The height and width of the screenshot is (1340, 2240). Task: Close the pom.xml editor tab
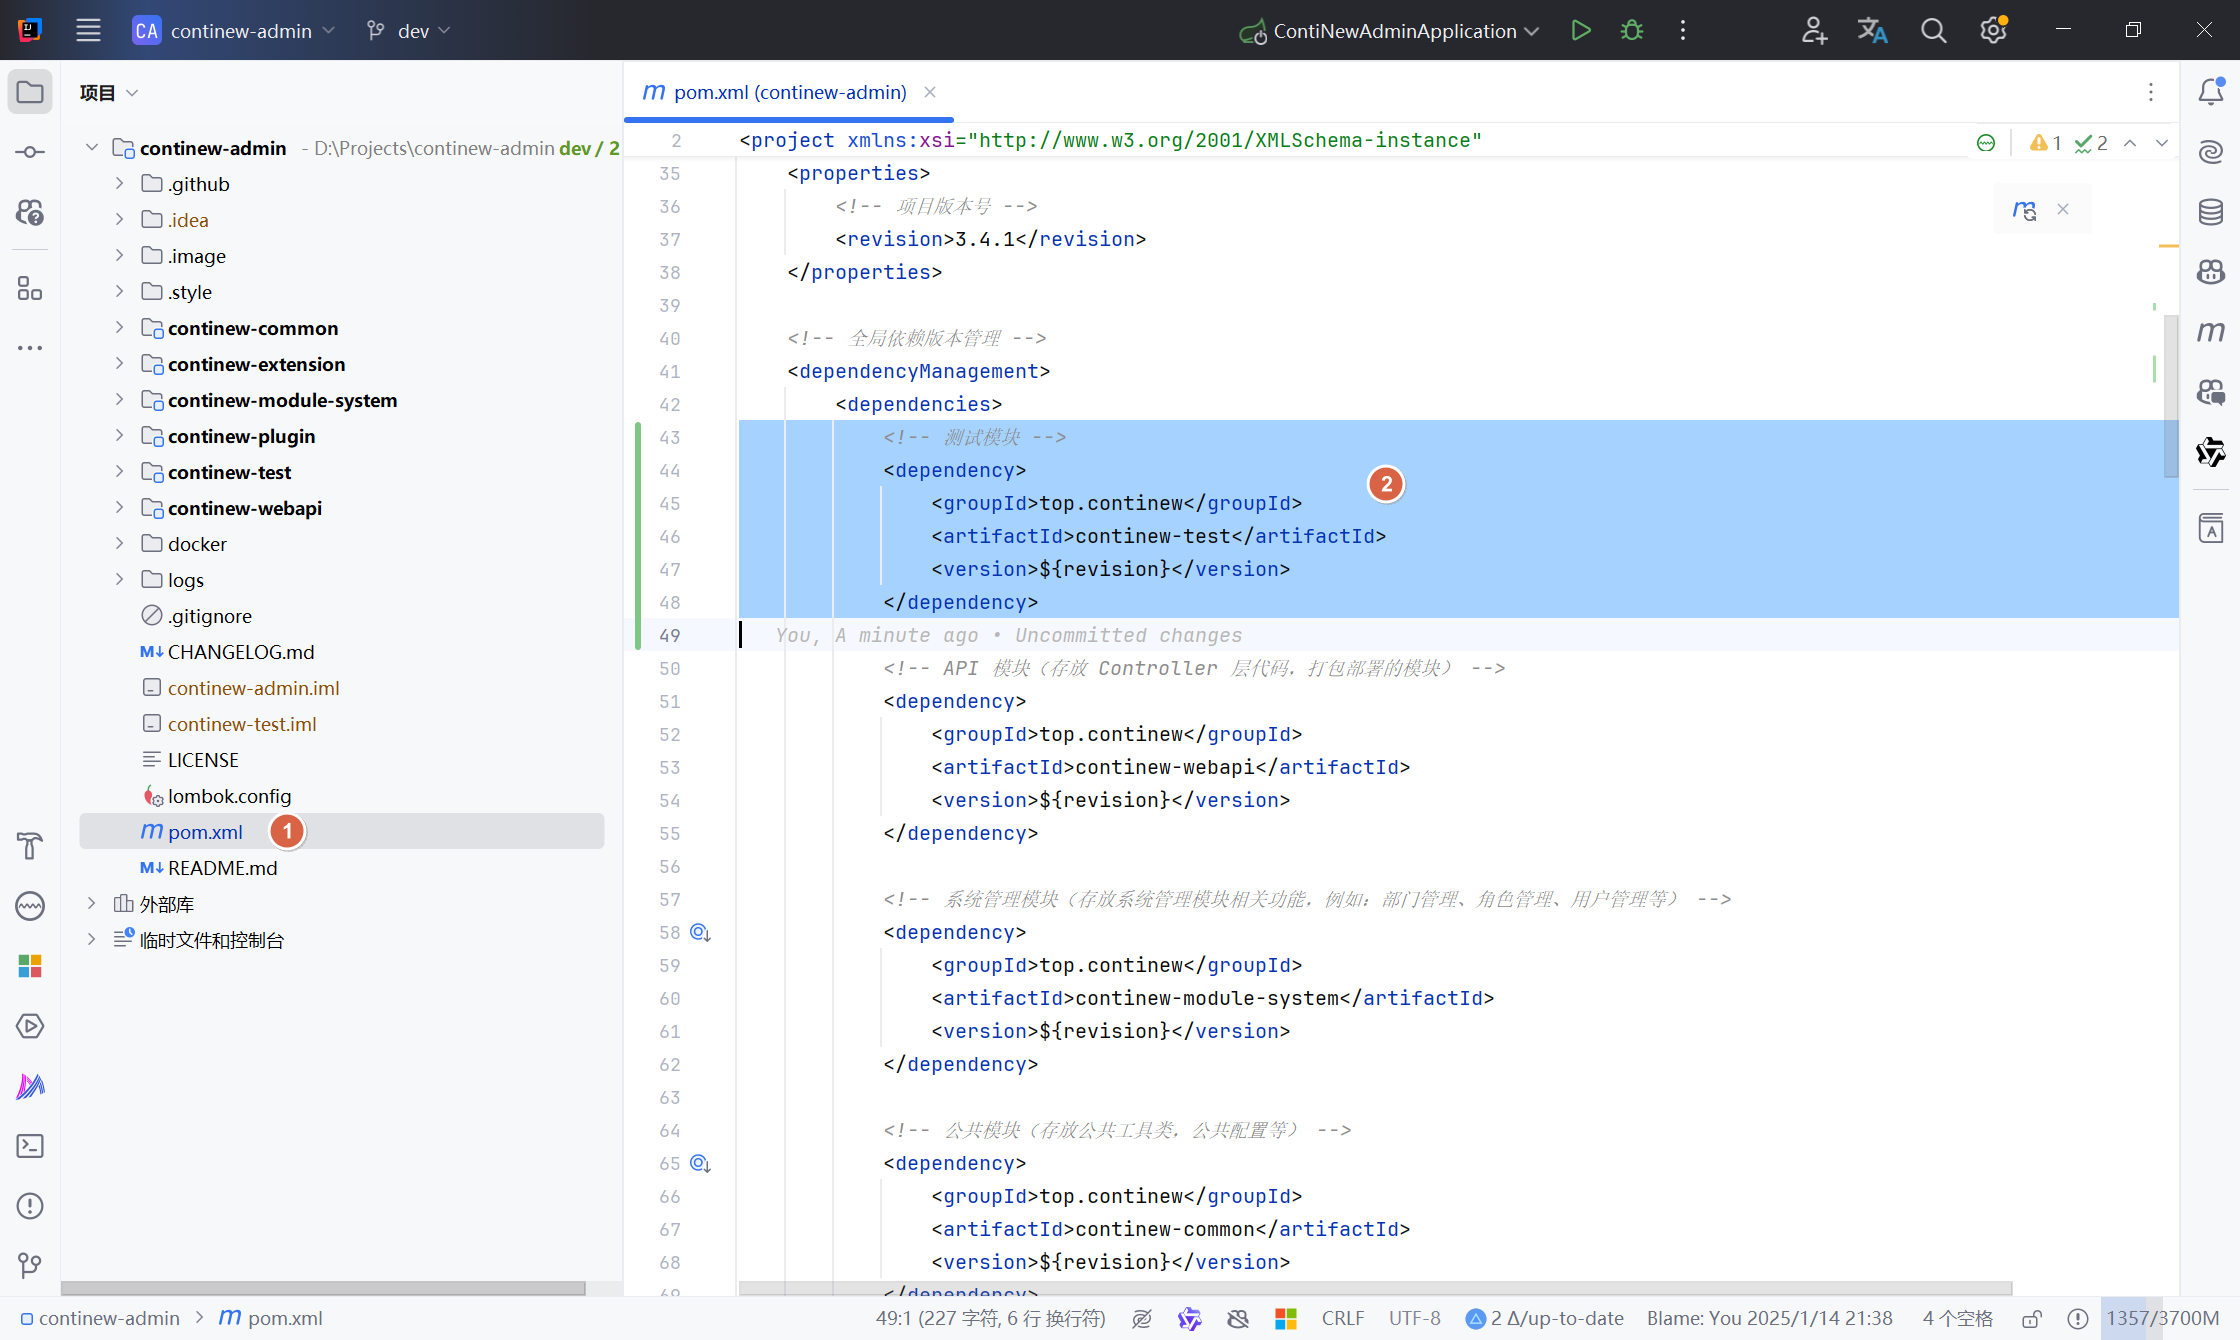pos(930,92)
